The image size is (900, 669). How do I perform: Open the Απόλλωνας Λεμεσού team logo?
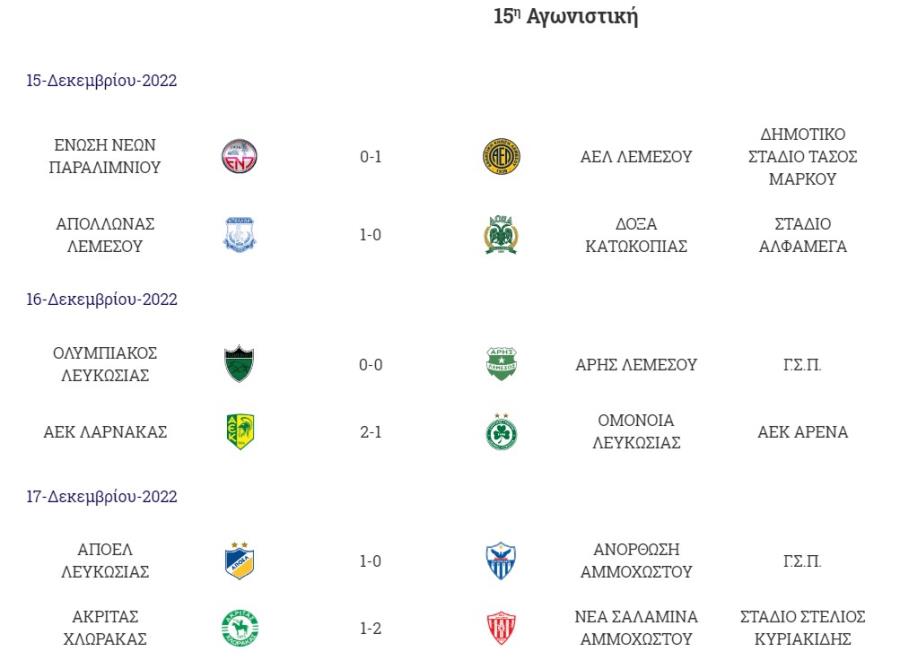point(239,235)
